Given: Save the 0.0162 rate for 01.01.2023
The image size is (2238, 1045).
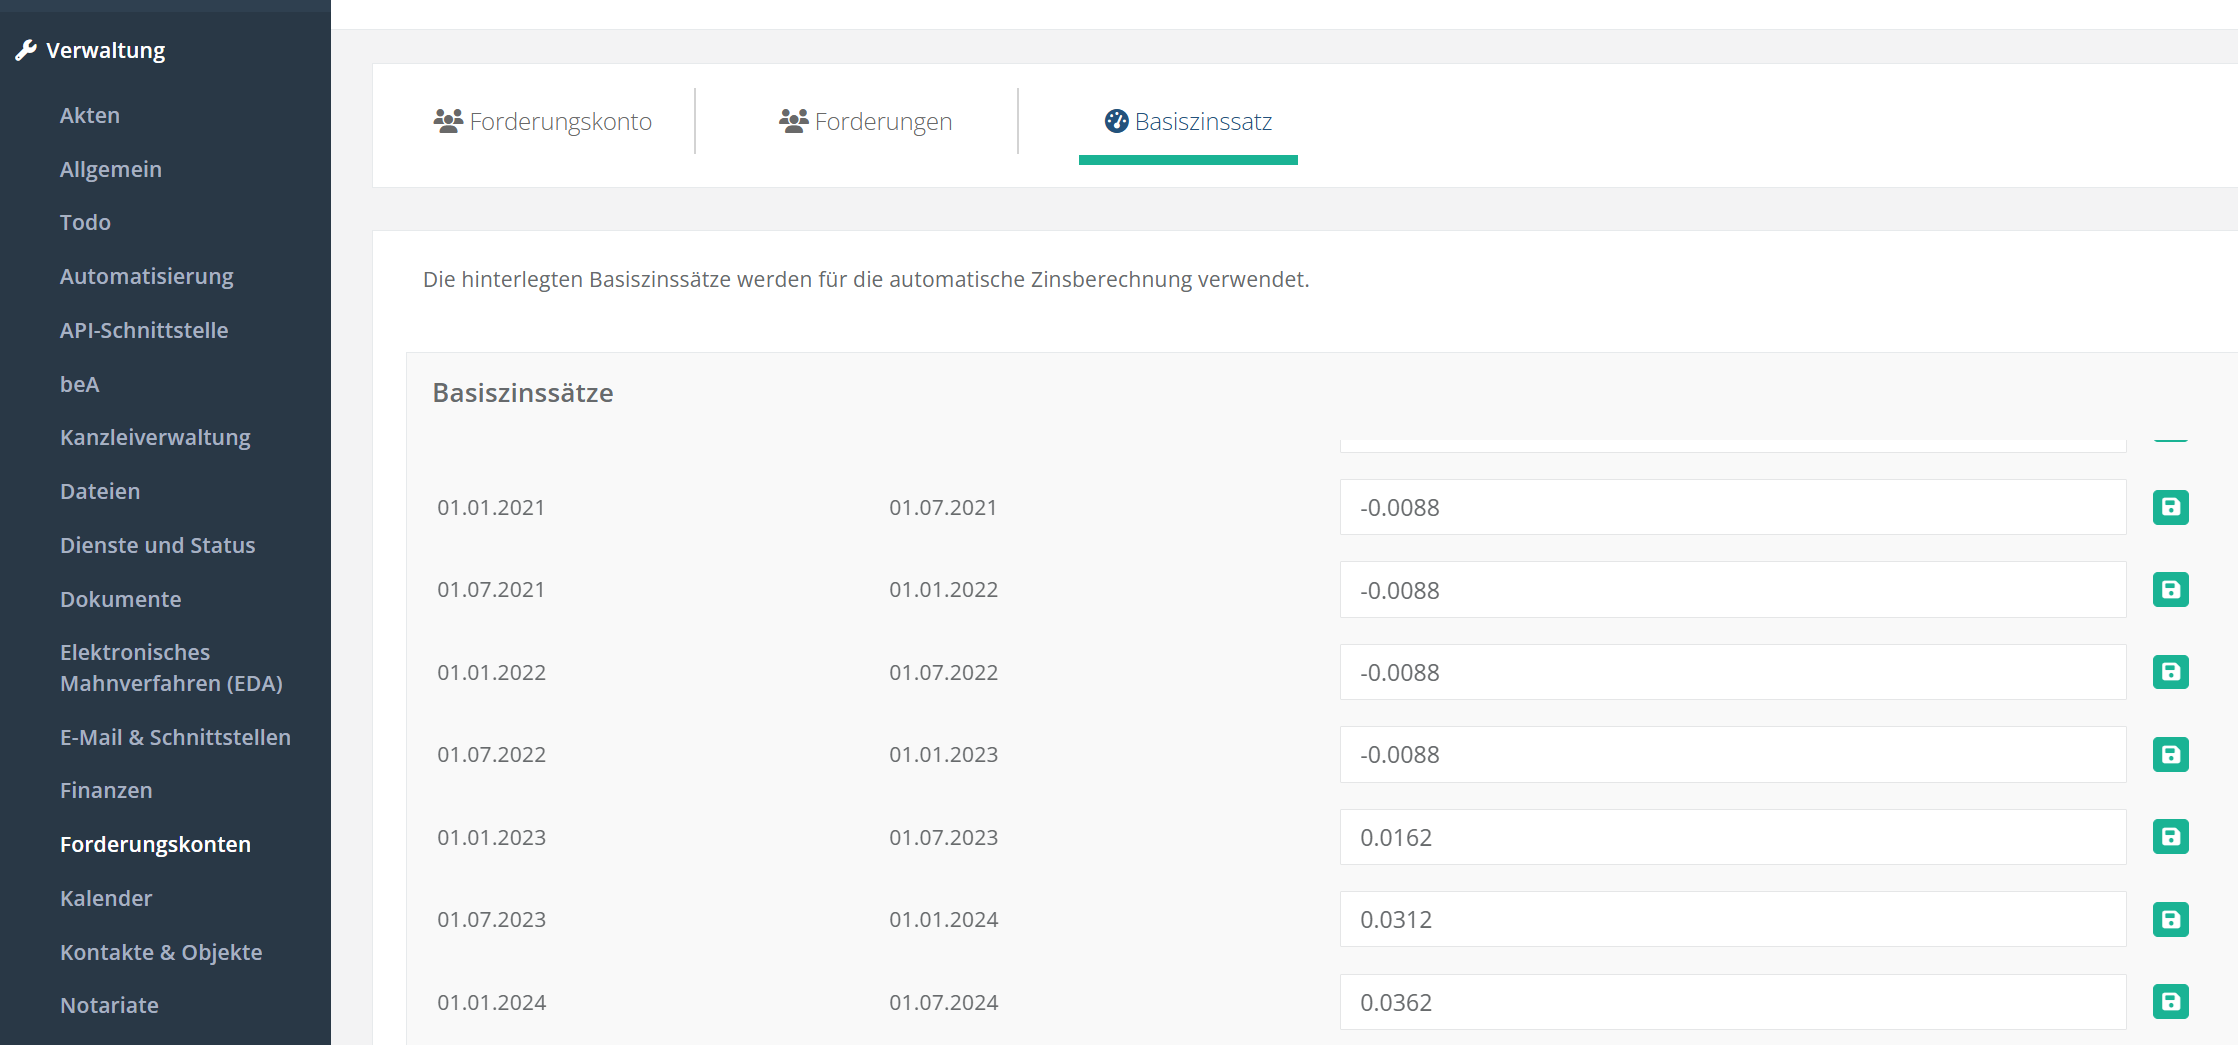Looking at the screenshot, I should (2170, 837).
